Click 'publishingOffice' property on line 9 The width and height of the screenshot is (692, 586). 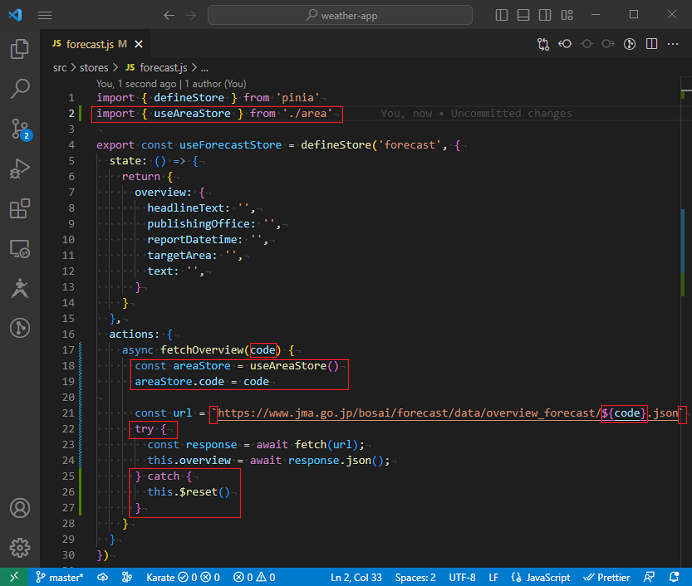pyautogui.click(x=198, y=224)
